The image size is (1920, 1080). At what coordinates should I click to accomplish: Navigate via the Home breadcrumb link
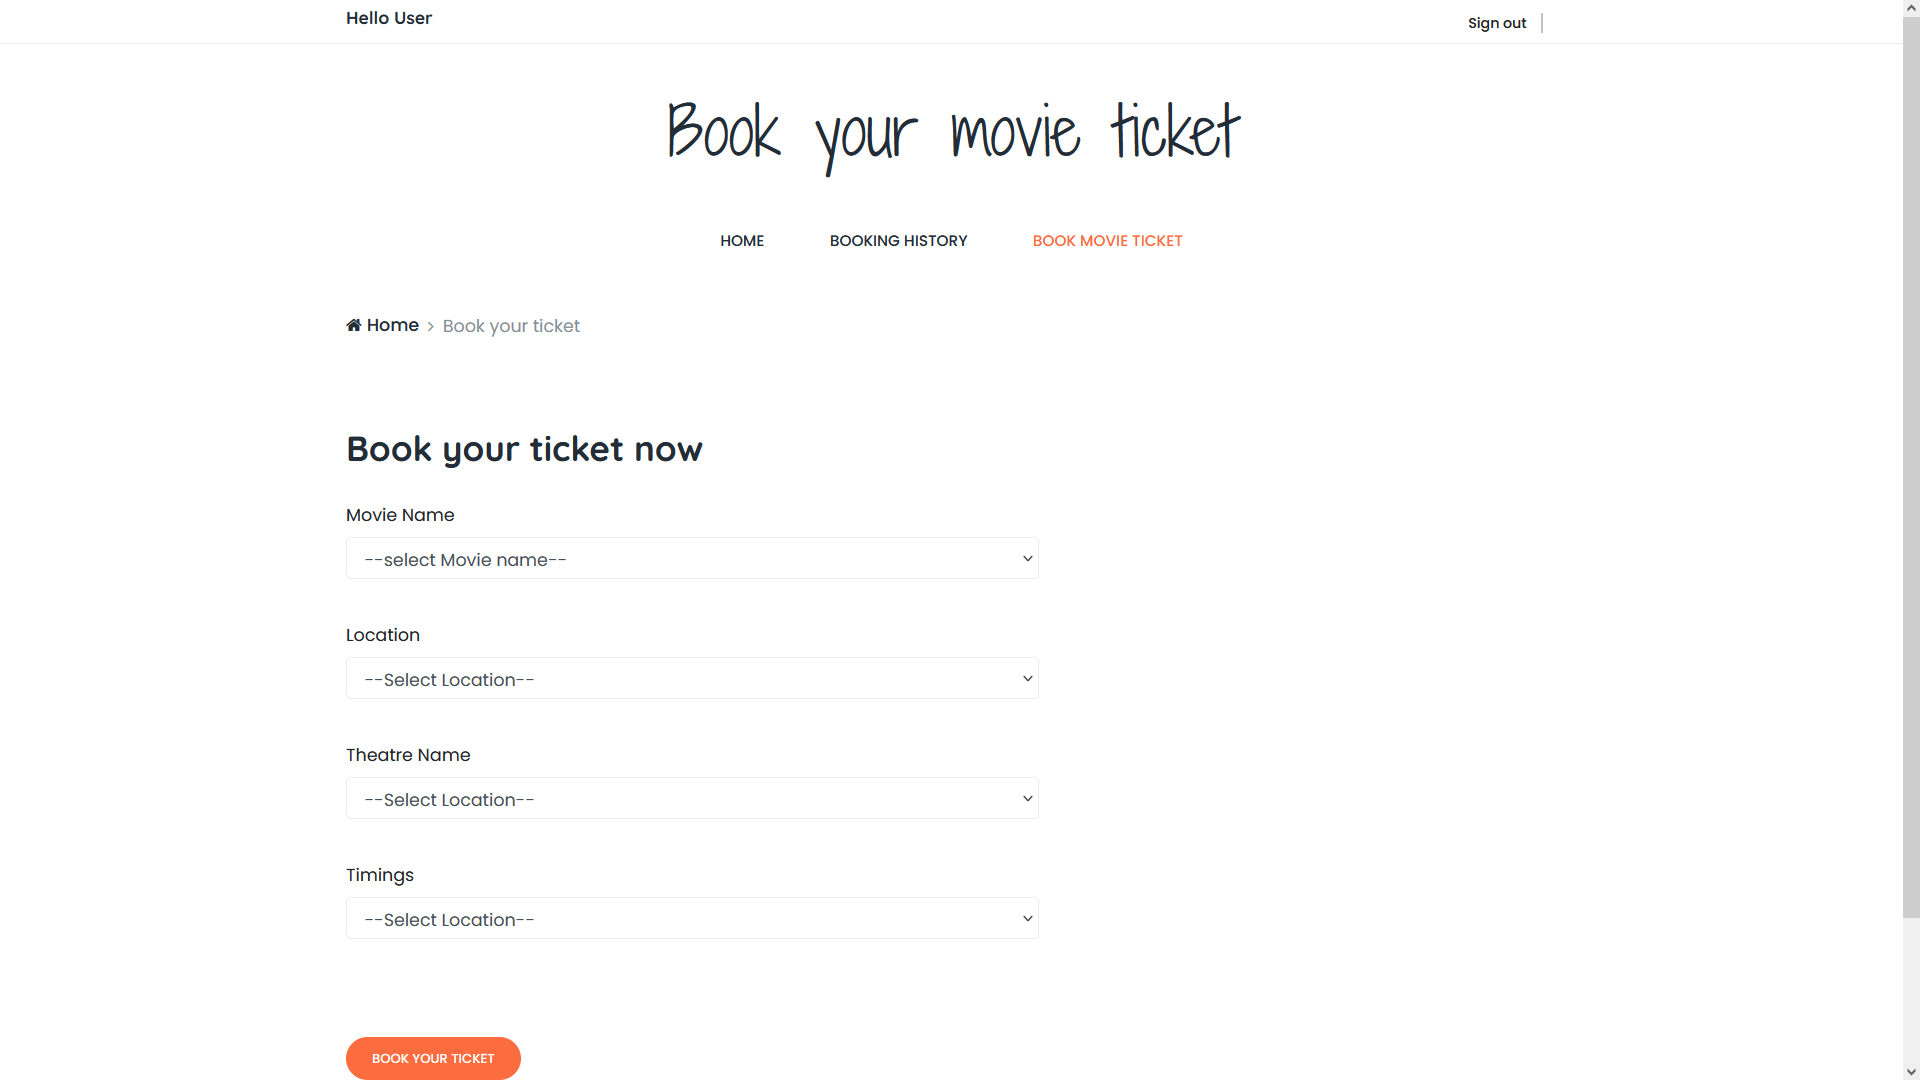[x=391, y=325]
